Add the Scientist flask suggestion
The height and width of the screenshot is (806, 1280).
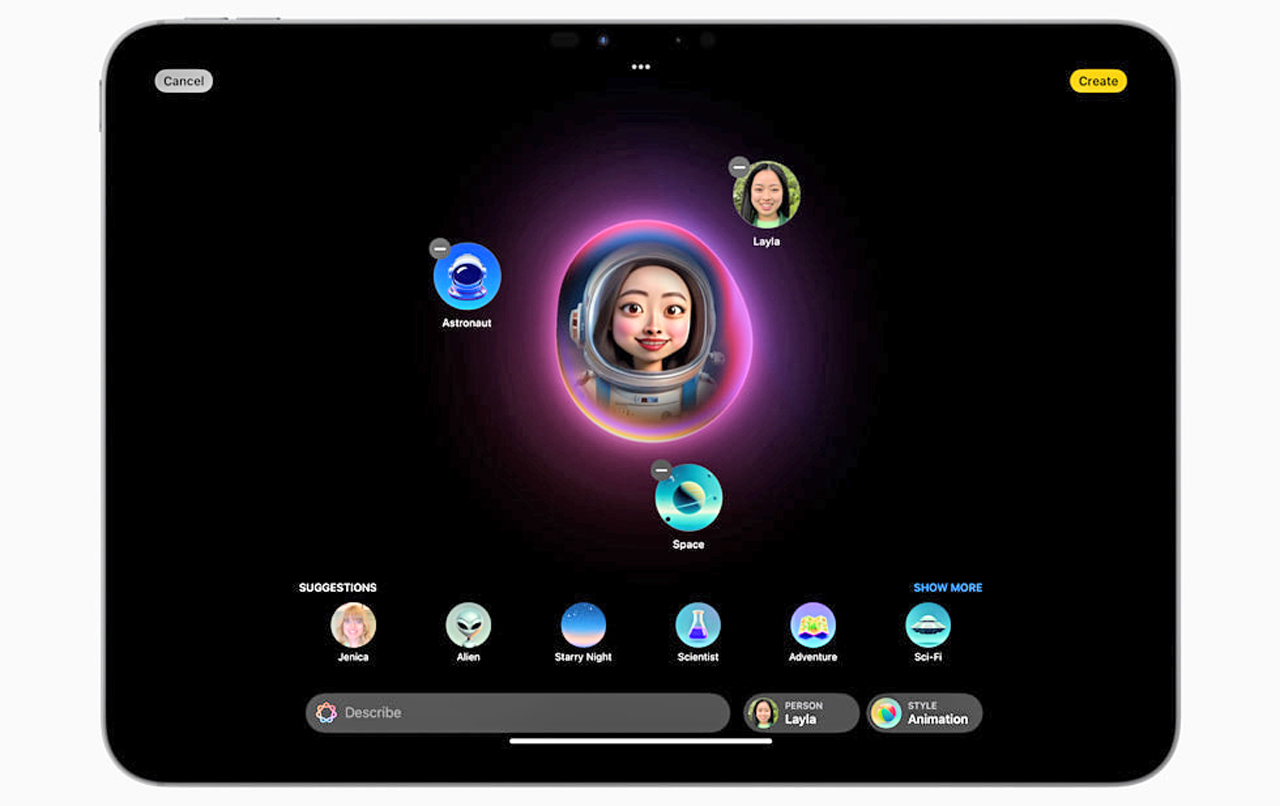pyautogui.click(x=698, y=625)
